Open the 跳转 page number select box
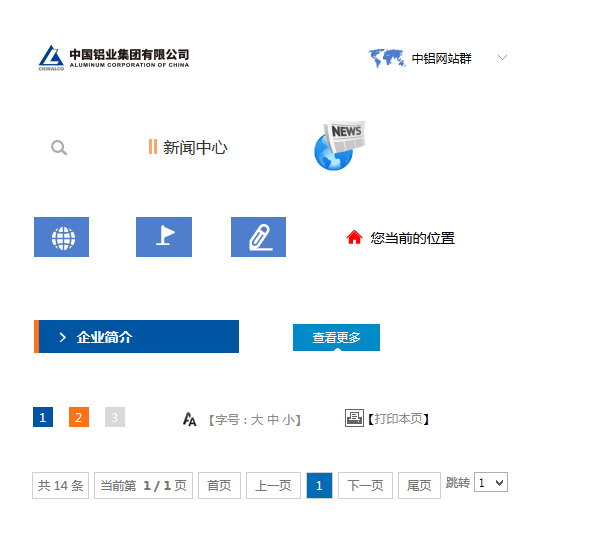601x535 pixels. point(491,483)
